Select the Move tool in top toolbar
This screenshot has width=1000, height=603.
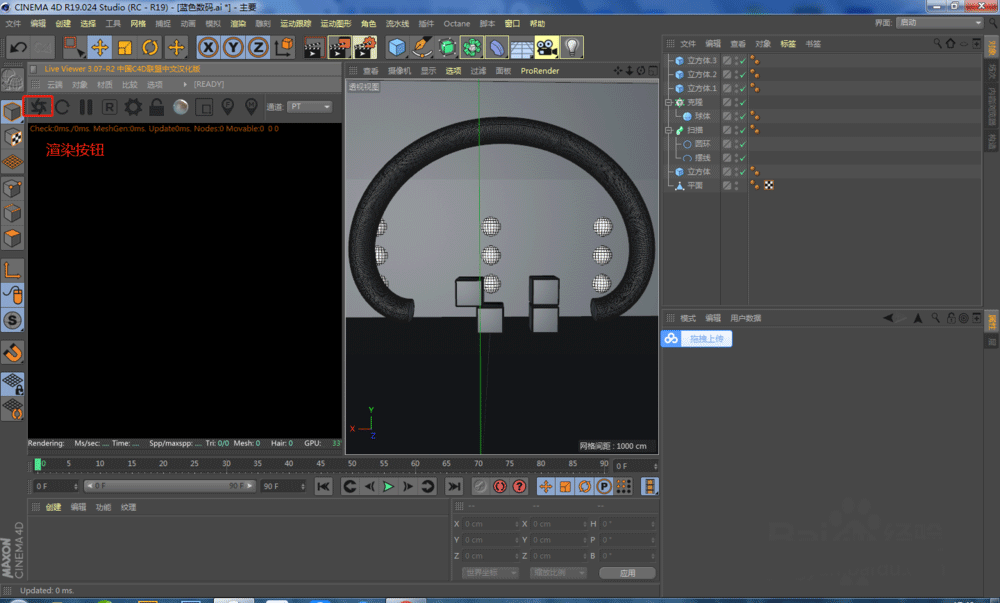99,47
